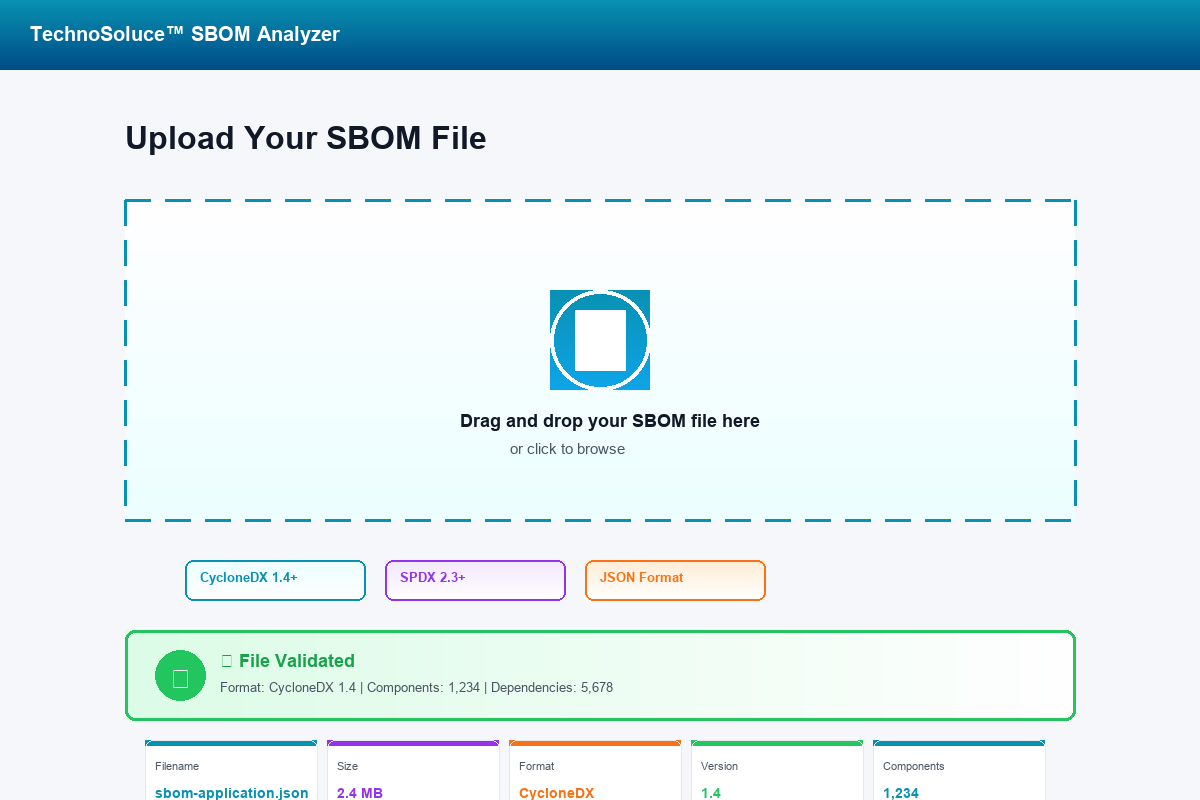1200x800 pixels.
Task: Select the SPDX 2.3+ format badge
Action: click(x=475, y=580)
